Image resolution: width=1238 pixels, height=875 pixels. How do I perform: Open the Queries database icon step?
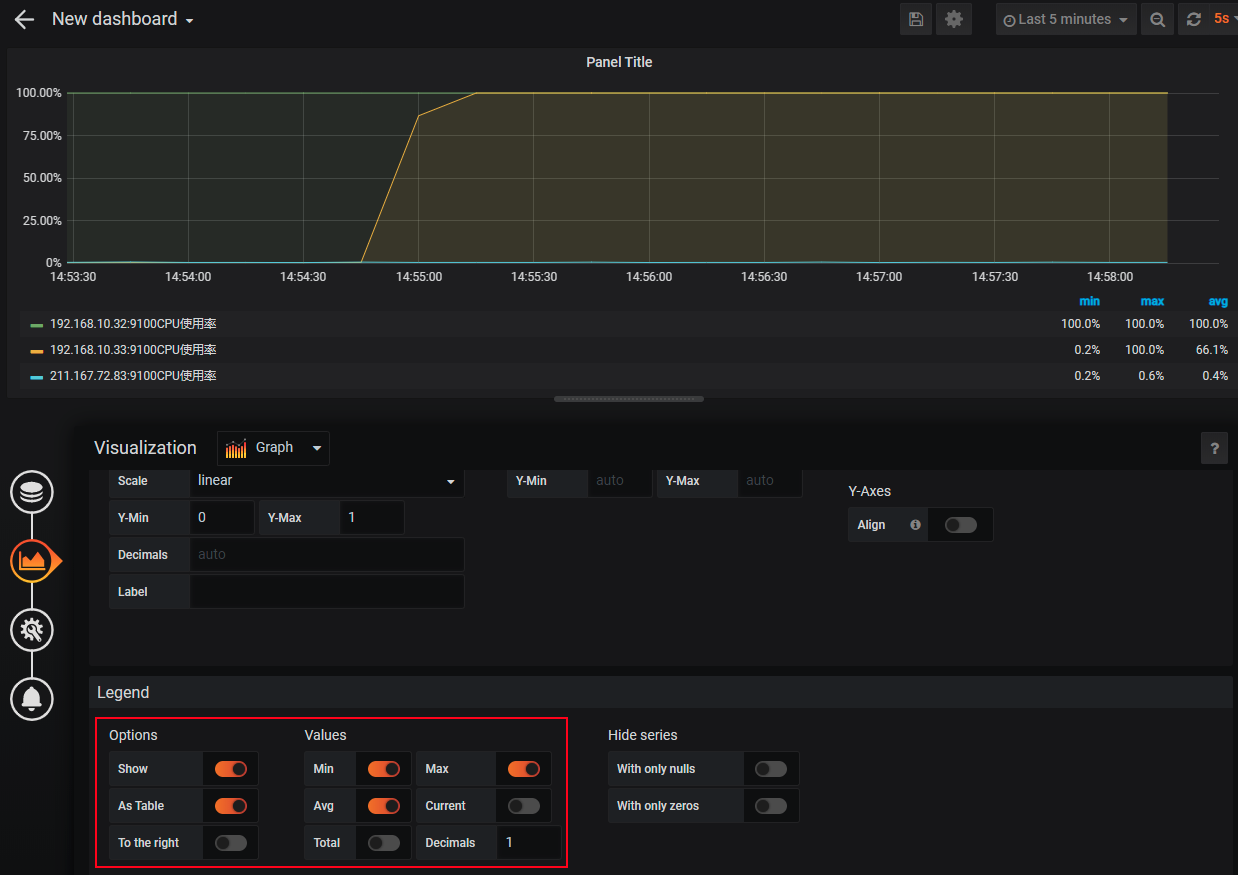tap(32, 492)
